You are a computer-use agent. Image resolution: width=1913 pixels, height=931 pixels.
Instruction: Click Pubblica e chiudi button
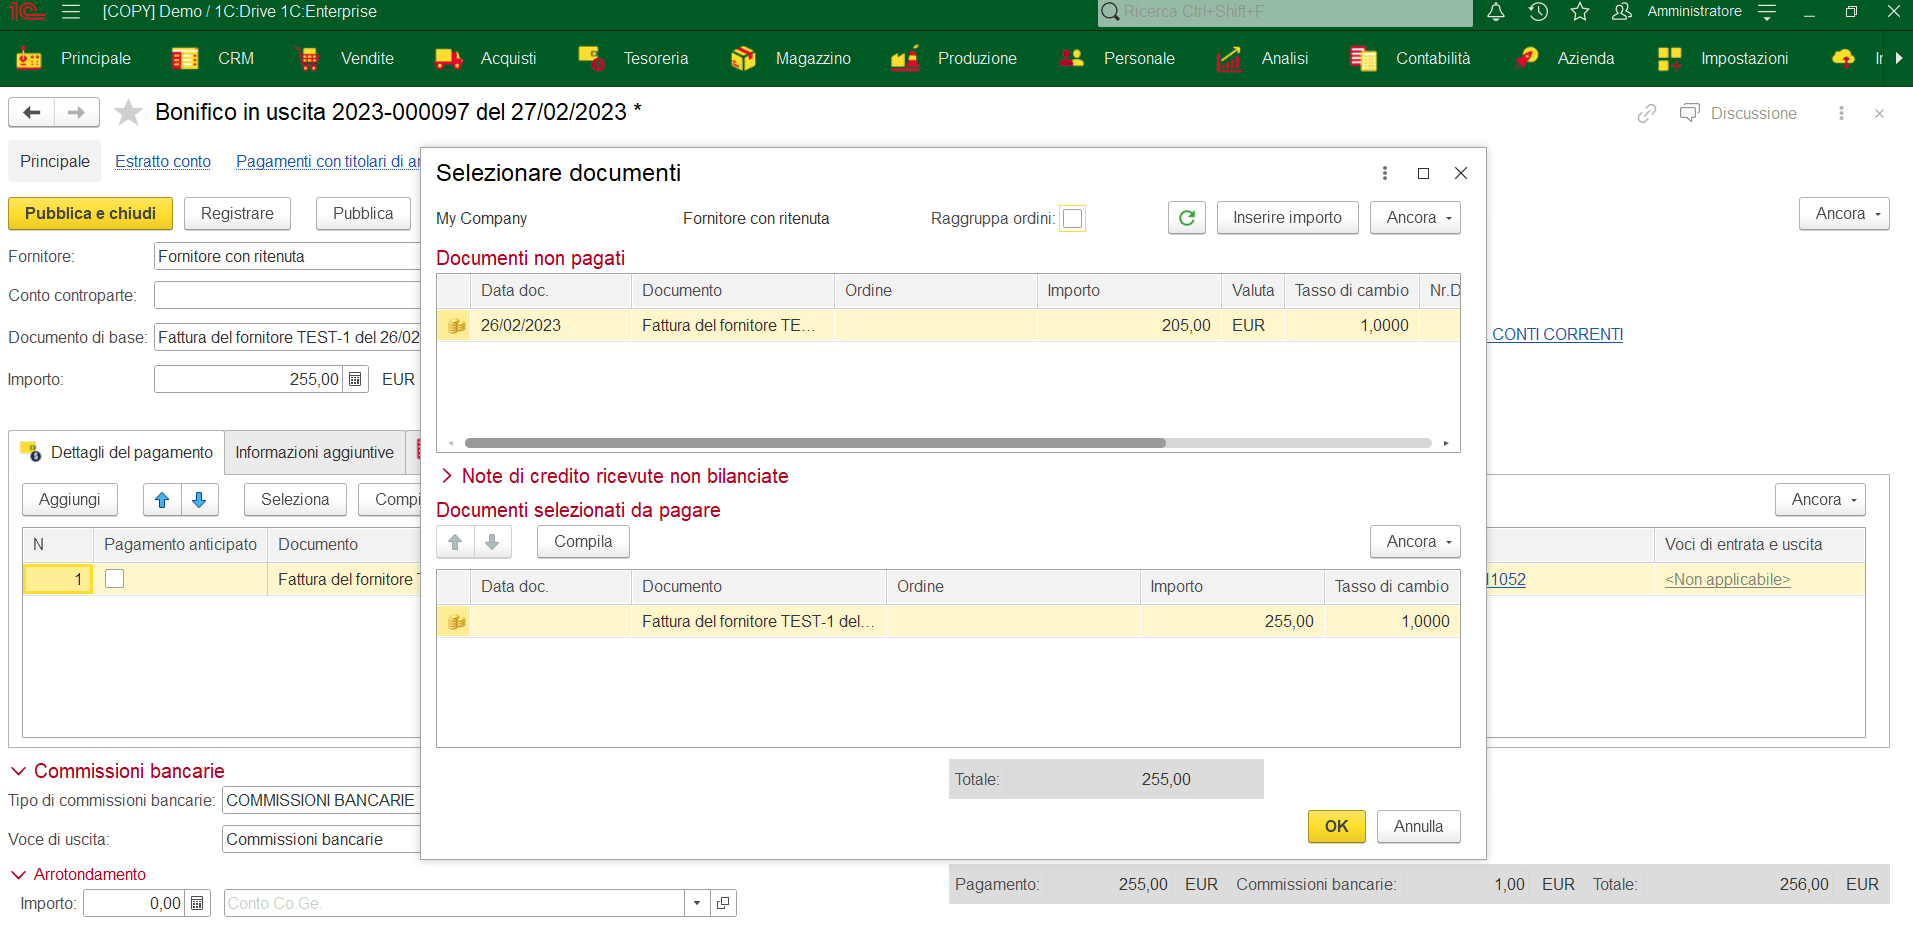click(x=90, y=213)
